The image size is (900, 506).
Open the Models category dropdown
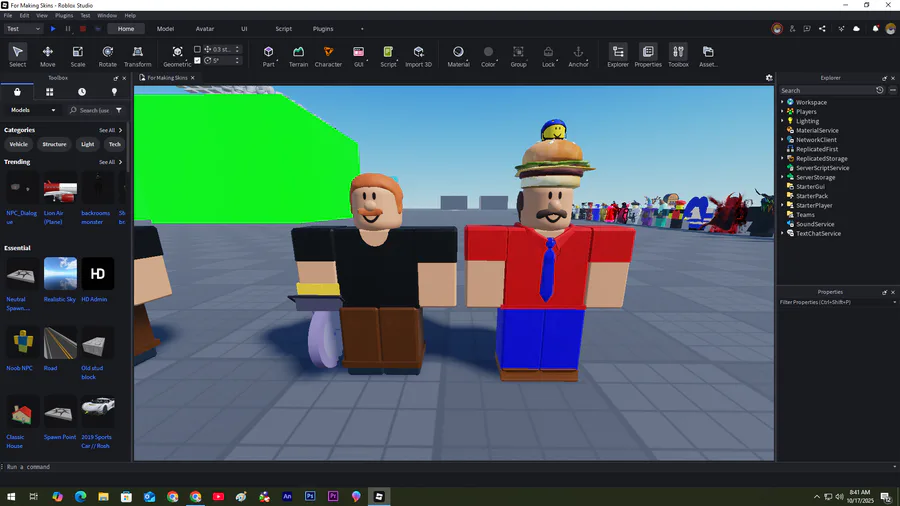(33, 110)
